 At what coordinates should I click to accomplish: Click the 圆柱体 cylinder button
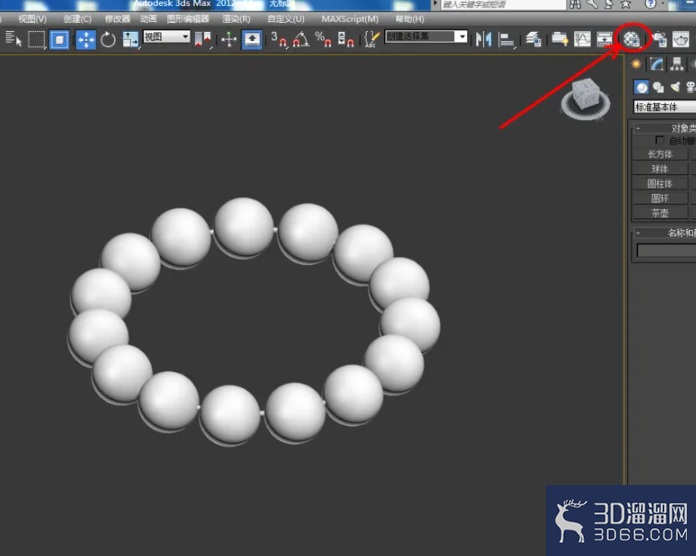pyautogui.click(x=660, y=183)
